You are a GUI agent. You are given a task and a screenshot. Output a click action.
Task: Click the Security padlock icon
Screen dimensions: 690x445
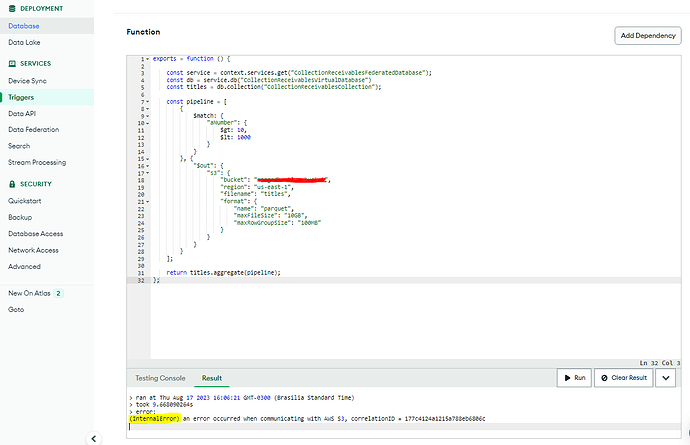click(11, 183)
